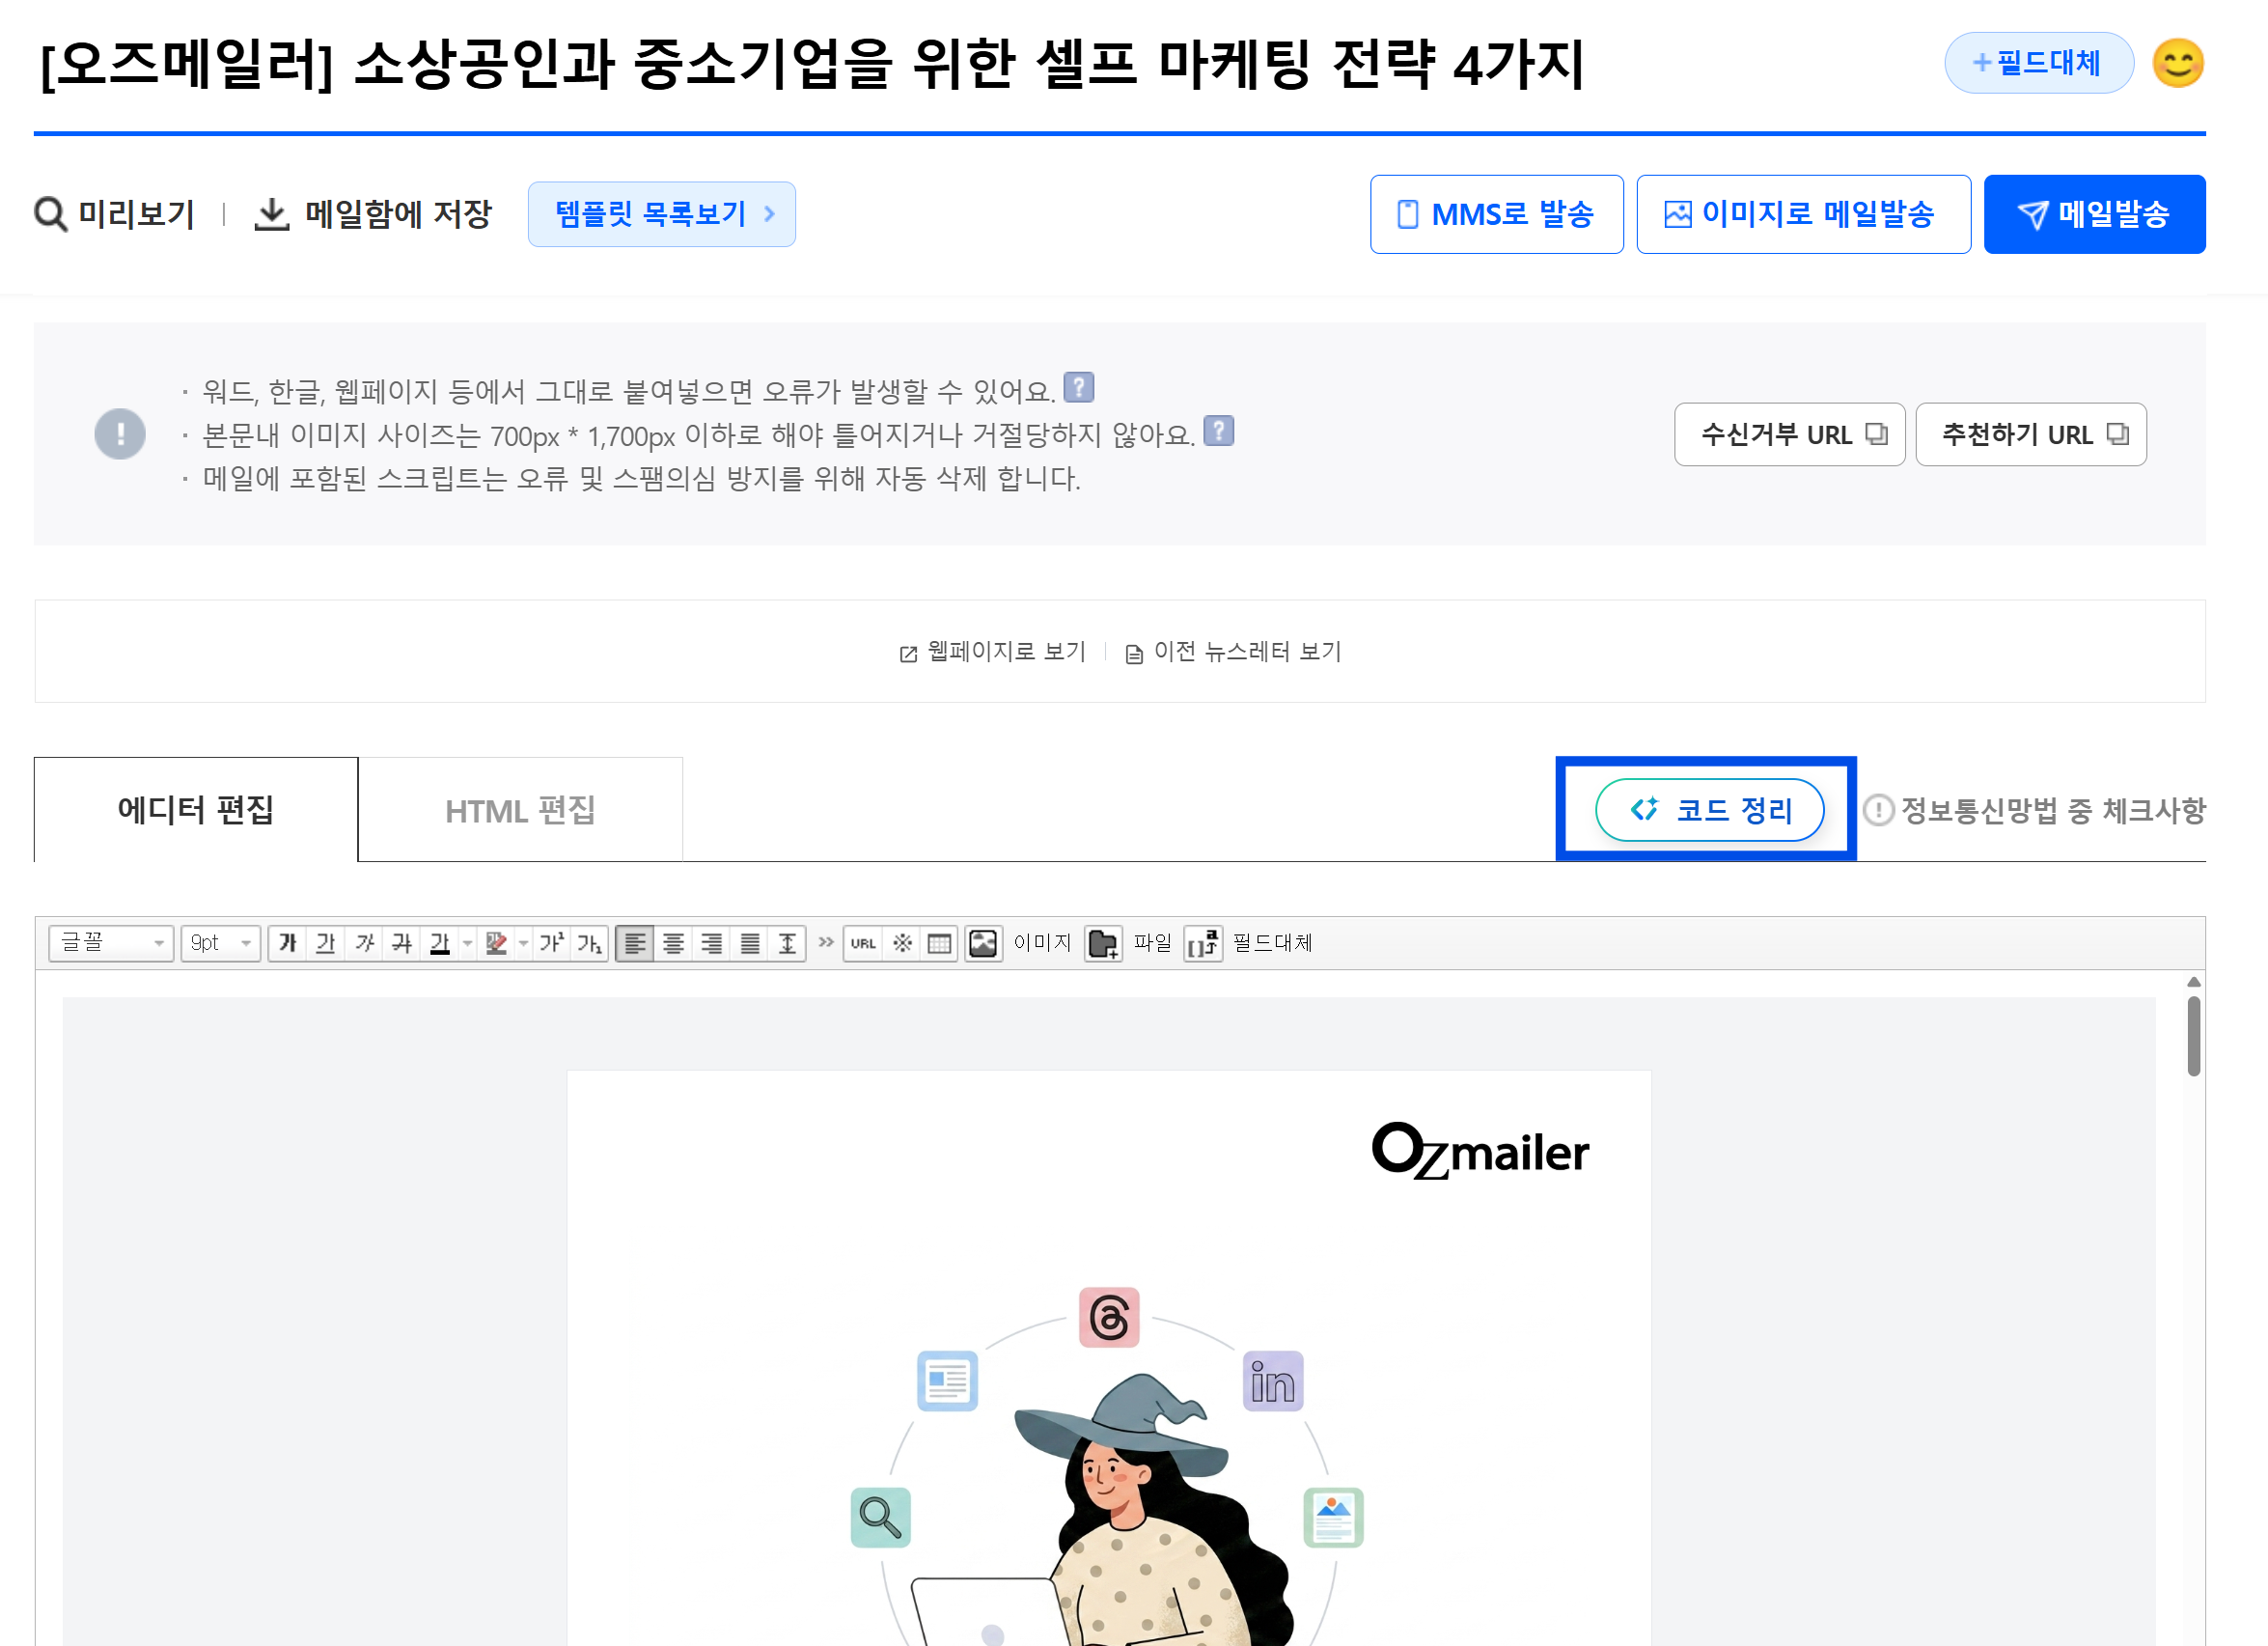Justify the text alignment
Image resolution: width=2268 pixels, height=1646 pixels.
[x=749, y=942]
